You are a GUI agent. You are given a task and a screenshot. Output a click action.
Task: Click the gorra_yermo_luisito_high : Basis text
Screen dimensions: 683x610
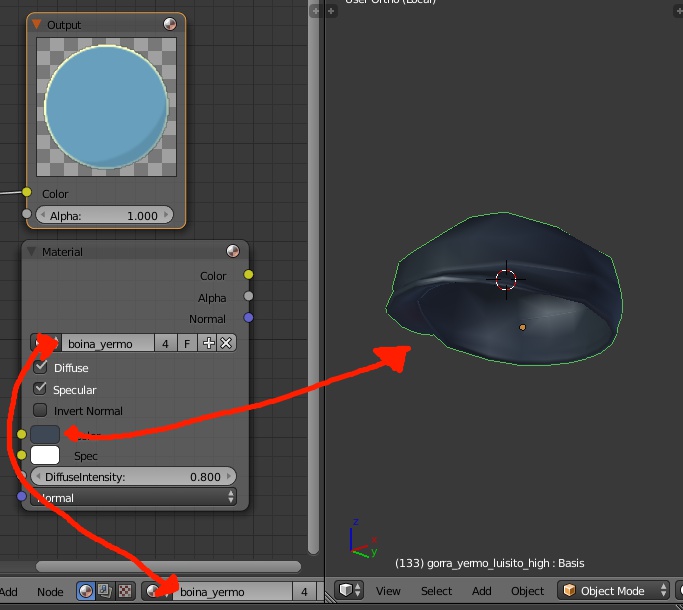(505, 563)
